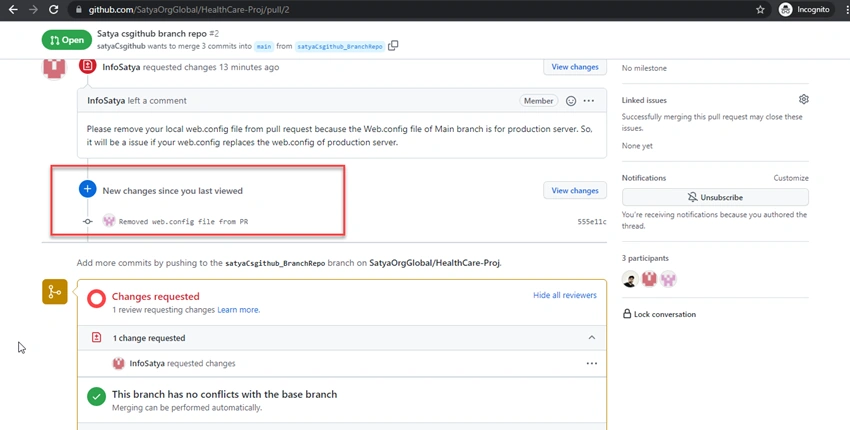This screenshot has height=430, width=850.
Task: Open InfoSatya review three-dot menu
Action: pyautogui.click(x=591, y=363)
